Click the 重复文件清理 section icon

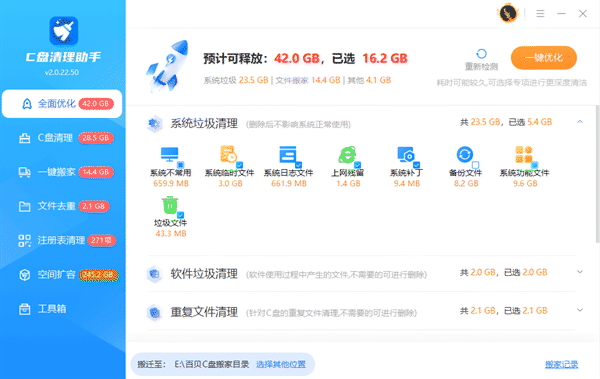pyautogui.click(x=154, y=312)
